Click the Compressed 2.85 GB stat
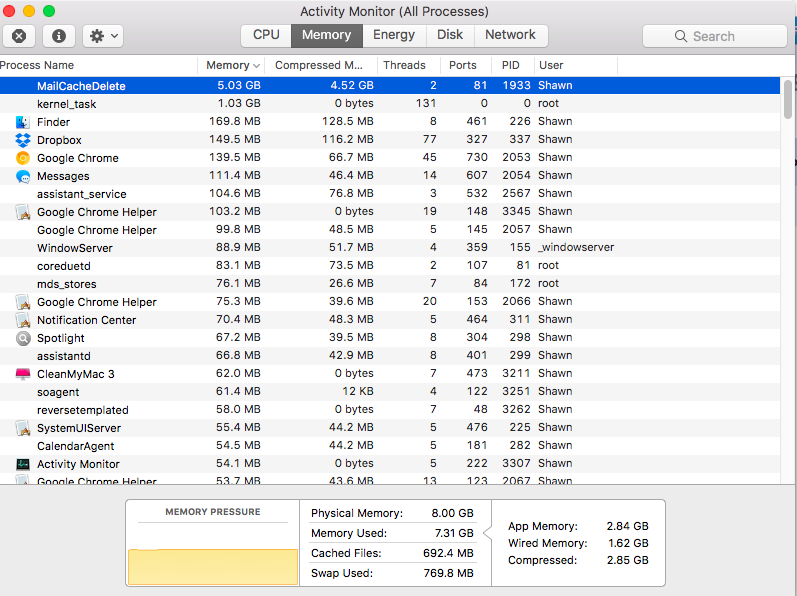Screen dimensions: 797x596 click(578, 560)
